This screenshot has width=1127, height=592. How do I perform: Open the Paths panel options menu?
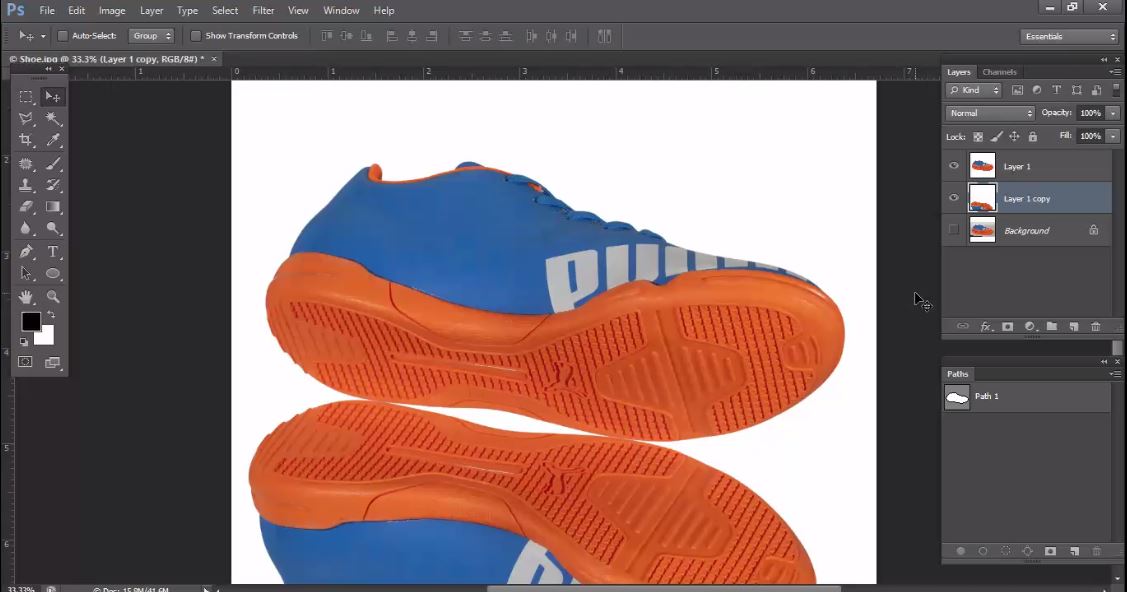[x=1115, y=374]
